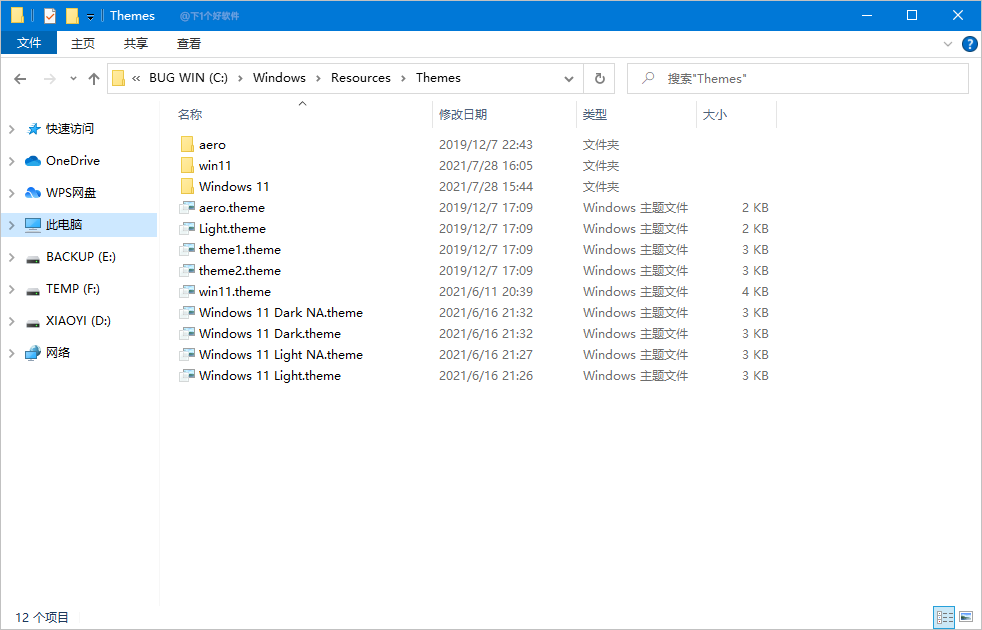982x630 pixels.
Task: Click the BACKUP (E:) drive icon
Action: tap(33, 258)
